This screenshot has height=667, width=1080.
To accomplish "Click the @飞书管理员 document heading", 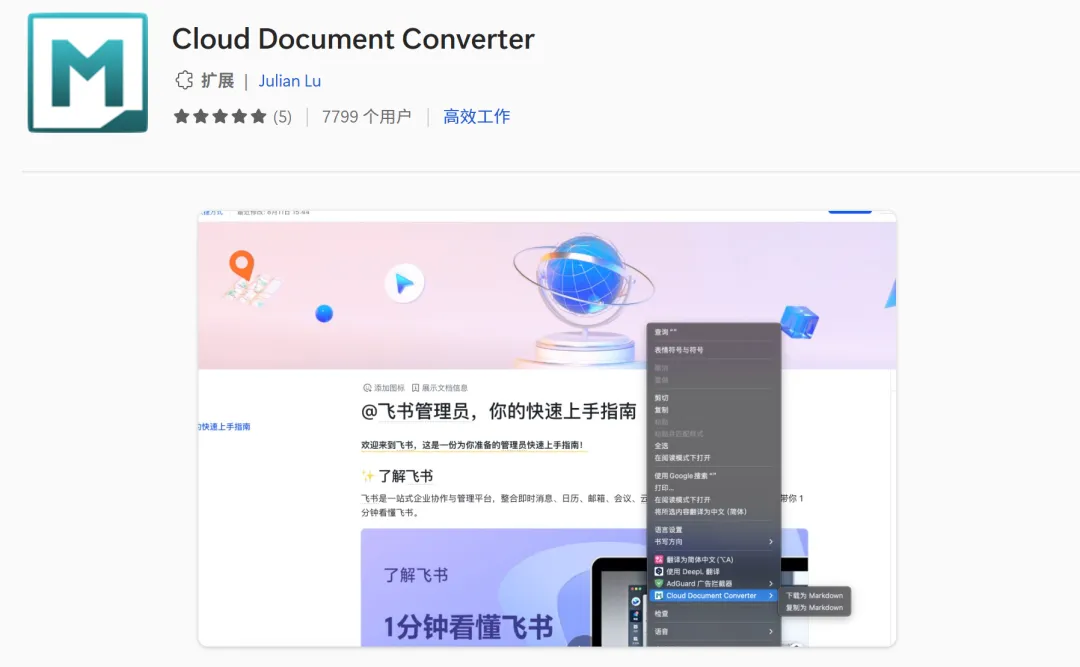I will coord(499,411).
